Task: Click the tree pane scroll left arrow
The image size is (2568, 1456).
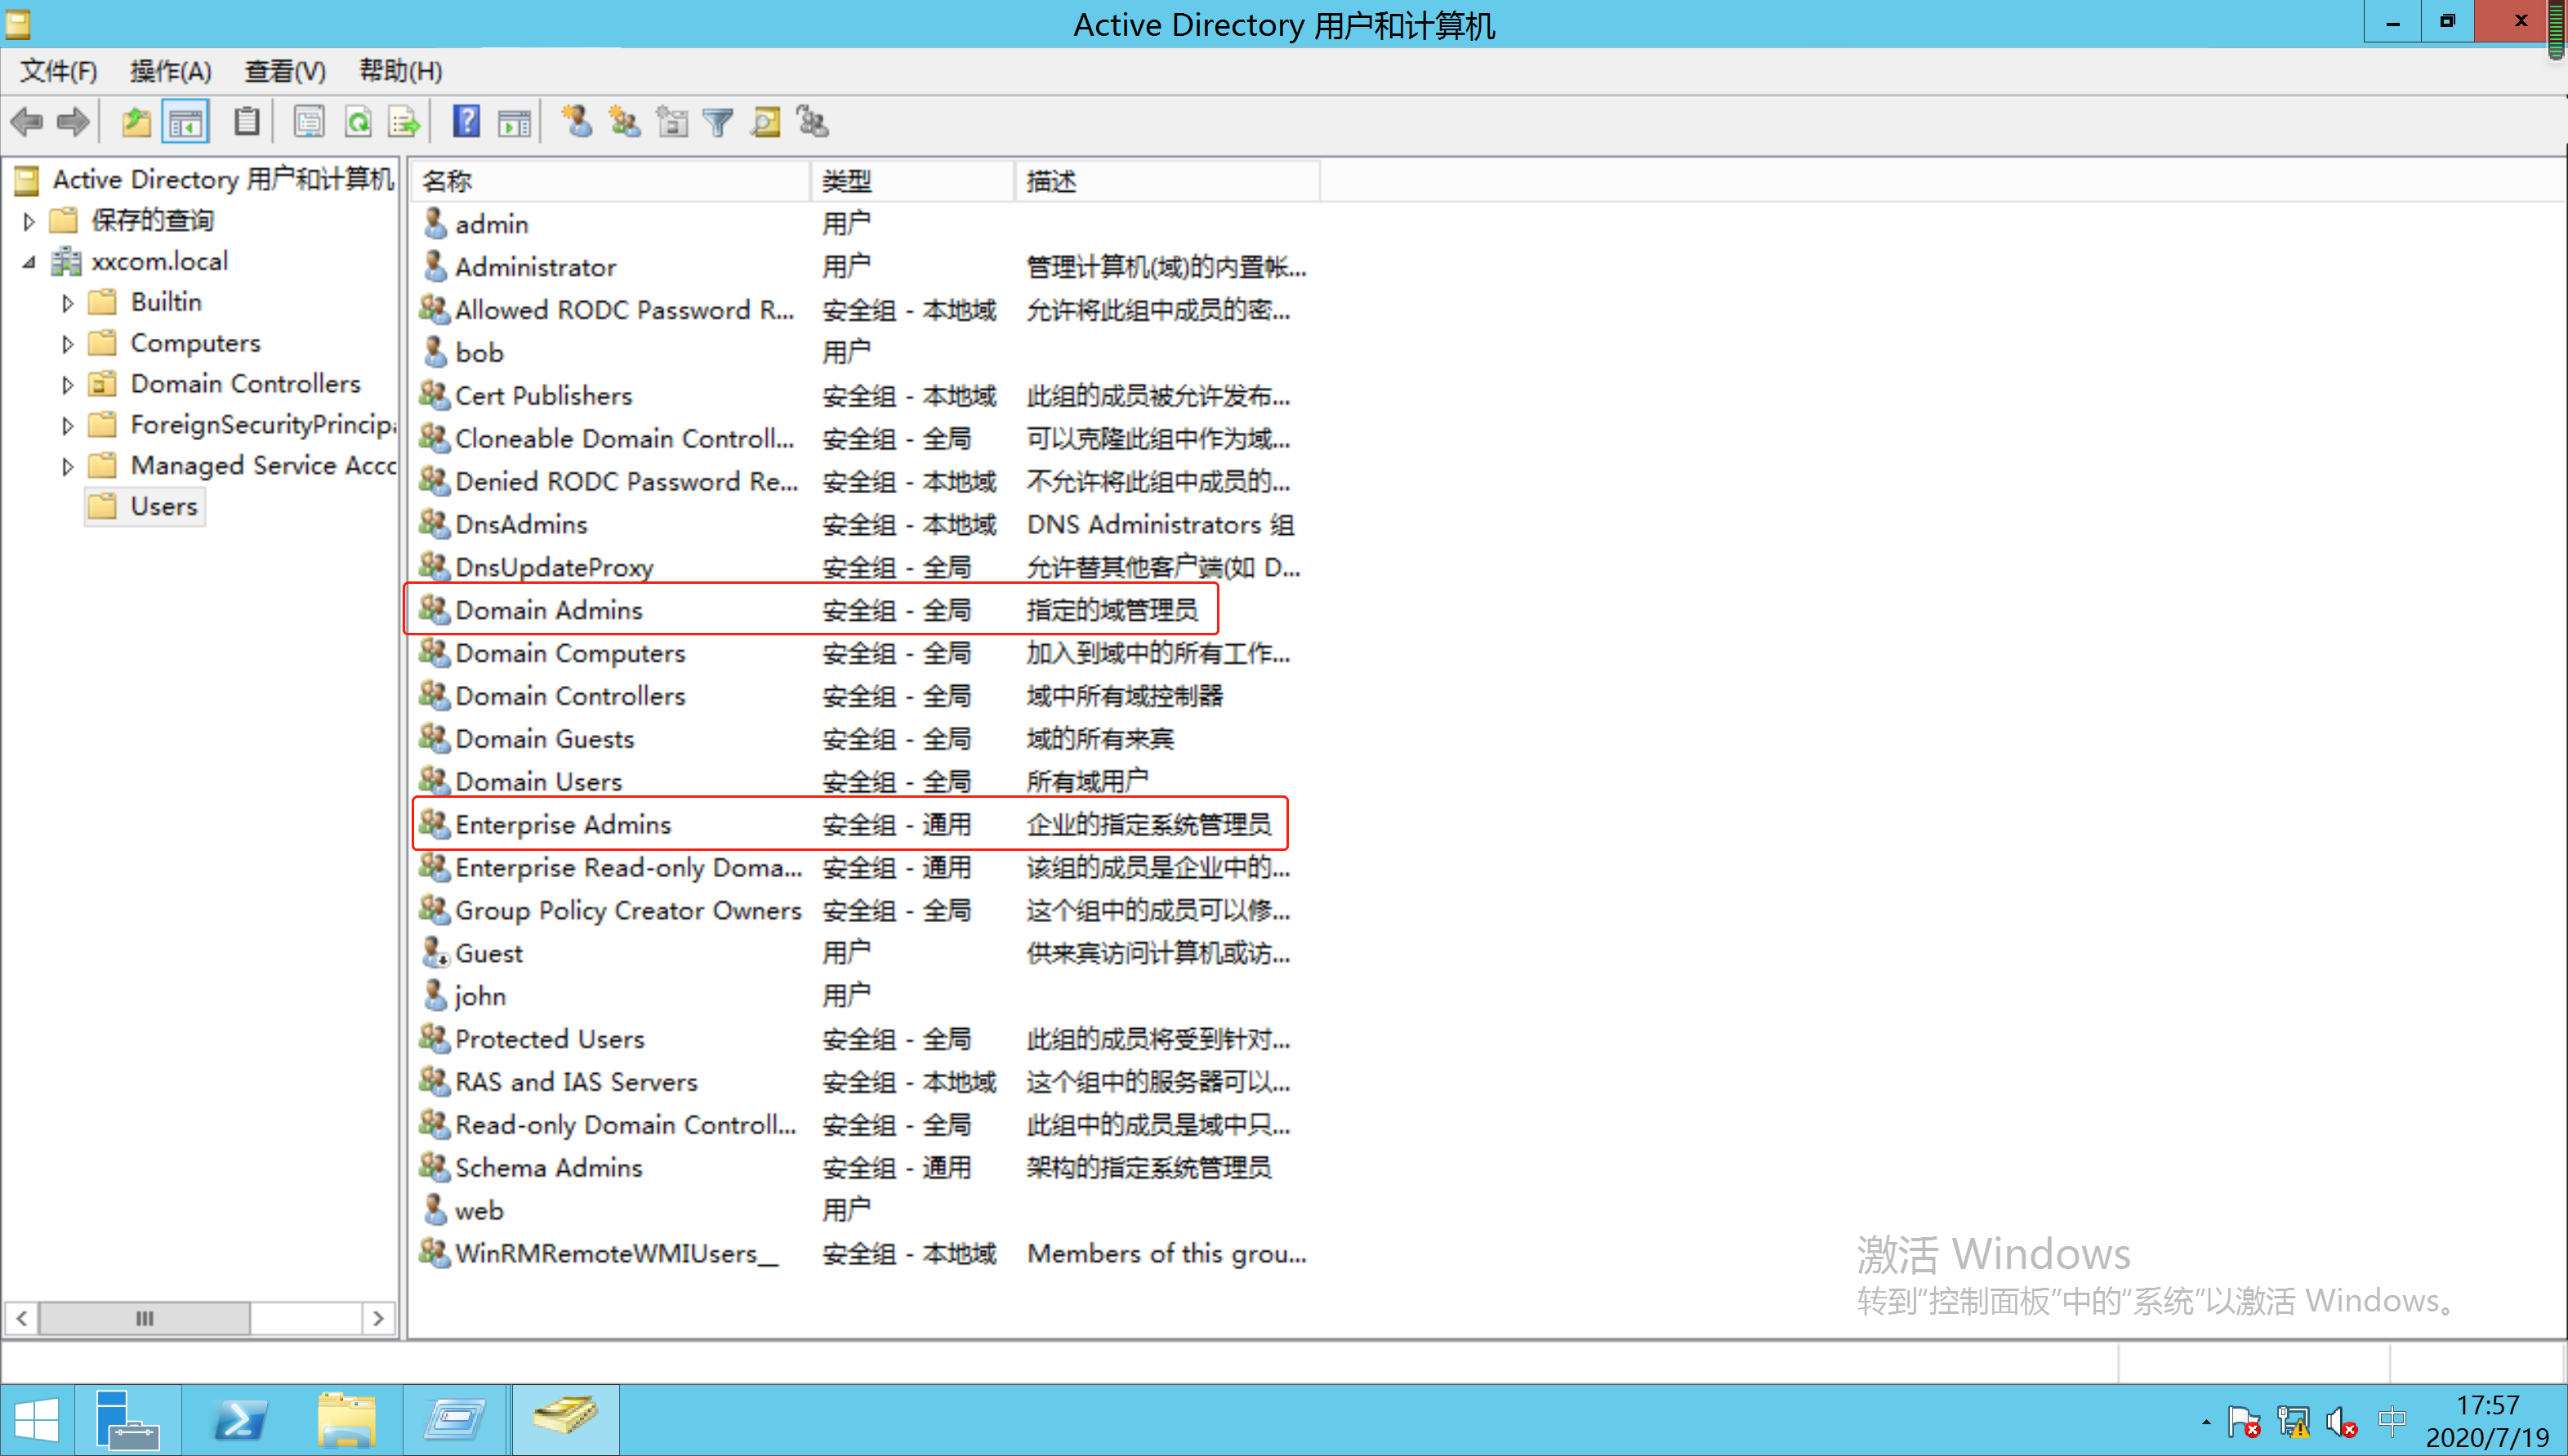Action: point(22,1318)
